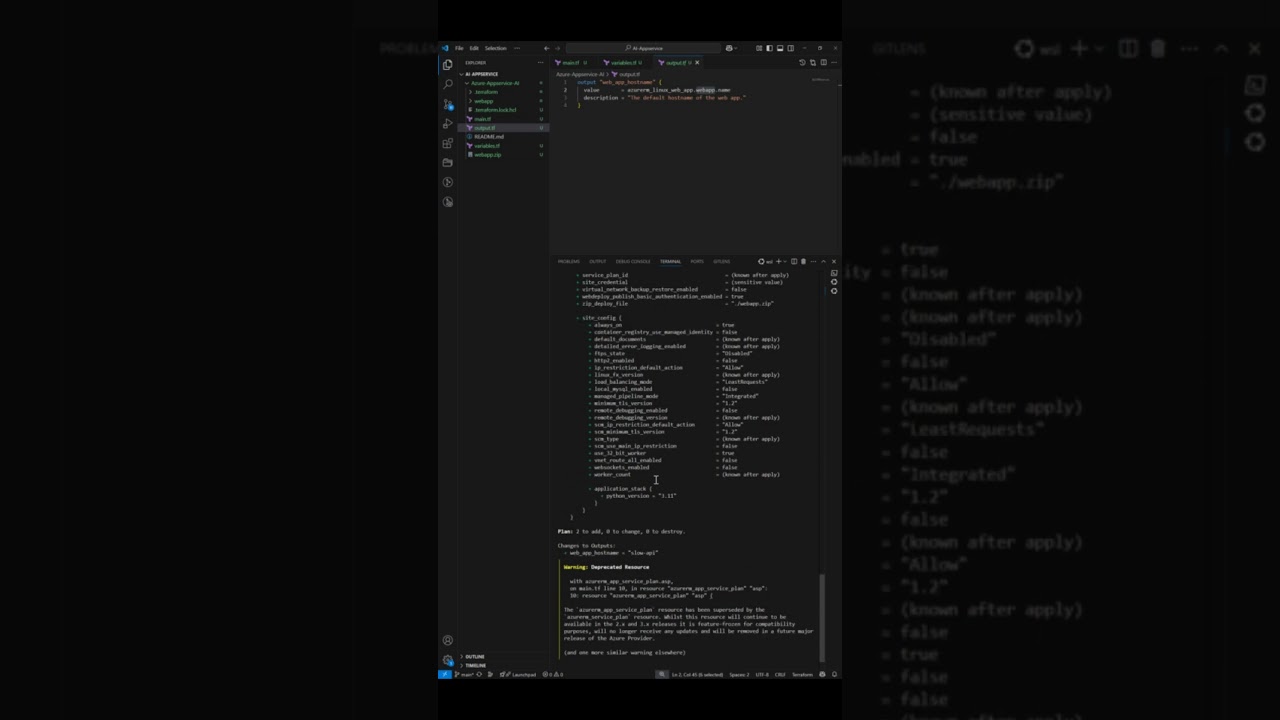This screenshot has width=1280, height=720.
Task: Open the overflow menu ellipsis
Action: (517, 48)
